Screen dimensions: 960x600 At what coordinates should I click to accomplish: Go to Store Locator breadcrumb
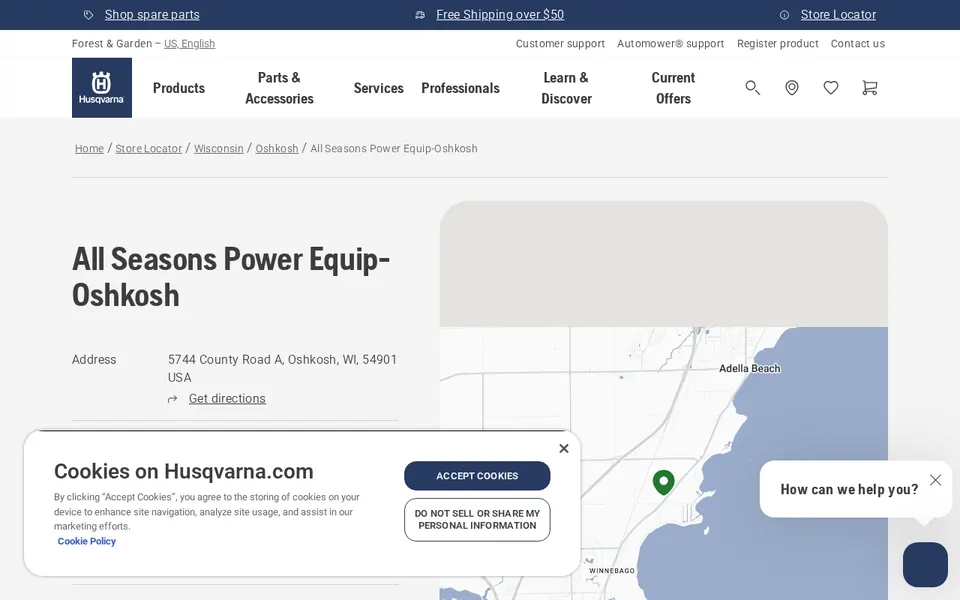149,148
